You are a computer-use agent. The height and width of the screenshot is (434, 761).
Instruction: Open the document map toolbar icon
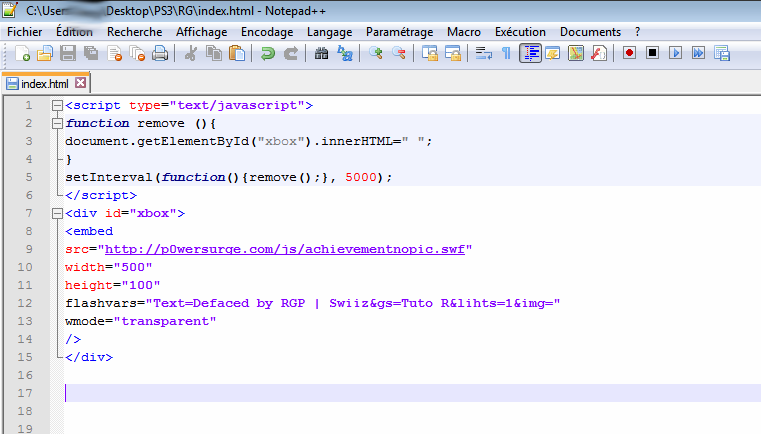576,53
